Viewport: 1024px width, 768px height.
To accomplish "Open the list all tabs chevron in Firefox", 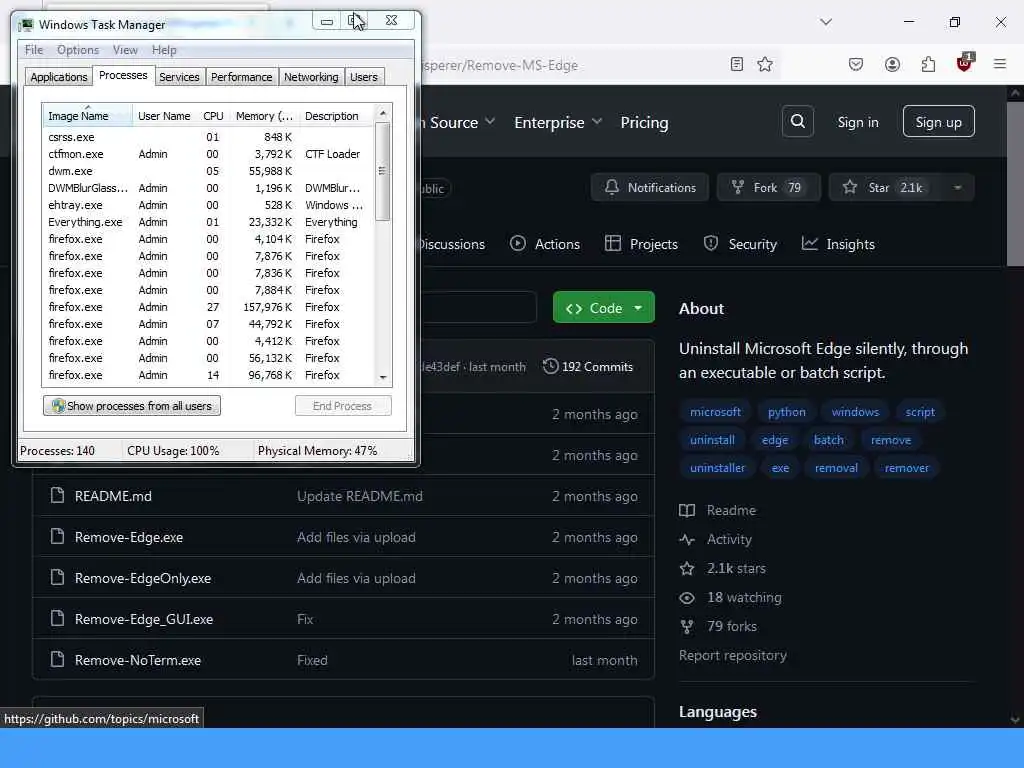I will [826, 22].
